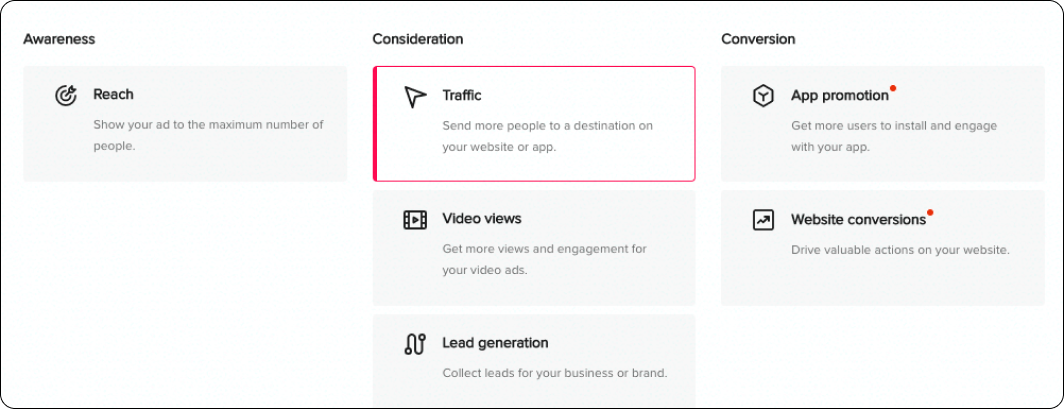This screenshot has height=409, width=1064.
Task: Click the App promotion cube icon
Action: coord(763,96)
